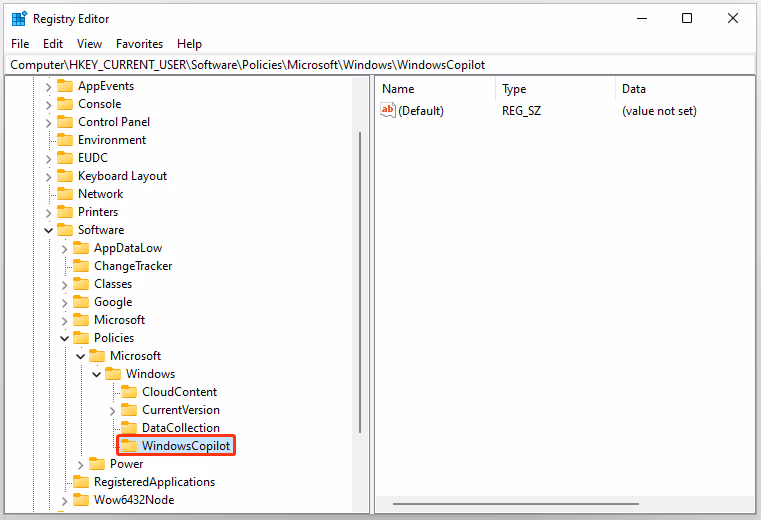Expand the AppDataLow key
761x520 pixels.
(x=64, y=249)
